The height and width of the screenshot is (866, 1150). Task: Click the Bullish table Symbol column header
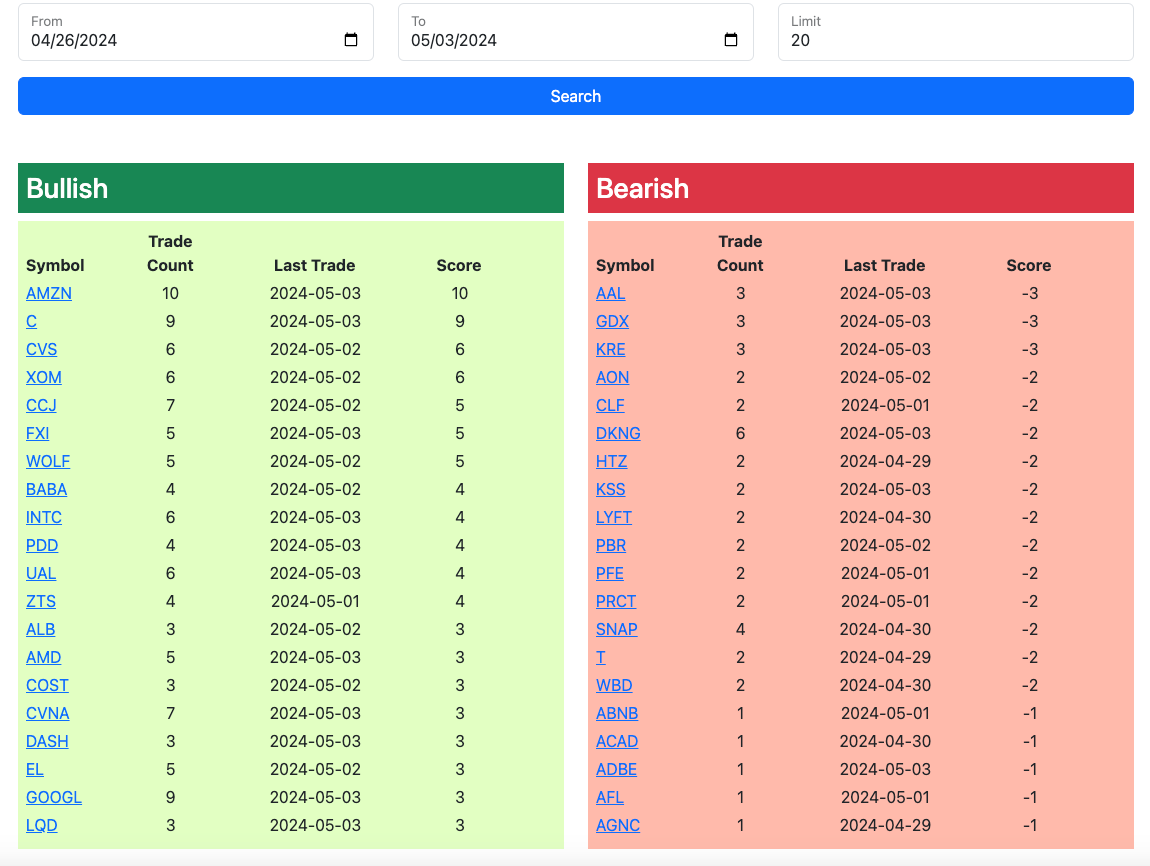(55, 265)
